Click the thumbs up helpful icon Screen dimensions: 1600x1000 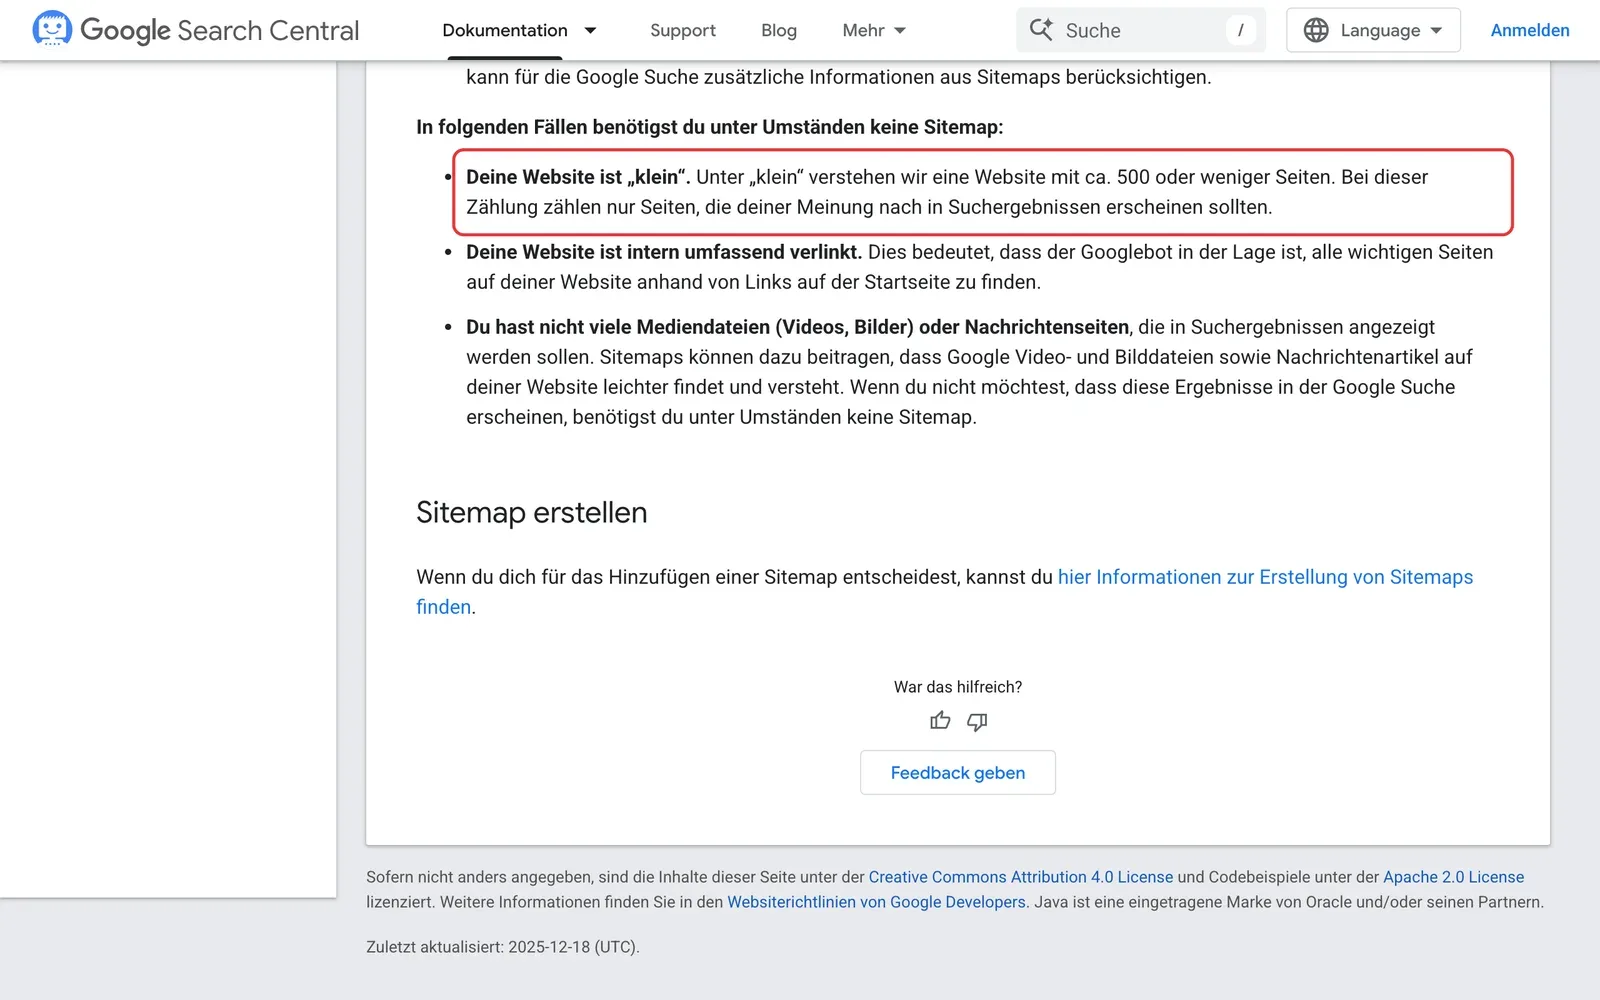pyautogui.click(x=940, y=721)
